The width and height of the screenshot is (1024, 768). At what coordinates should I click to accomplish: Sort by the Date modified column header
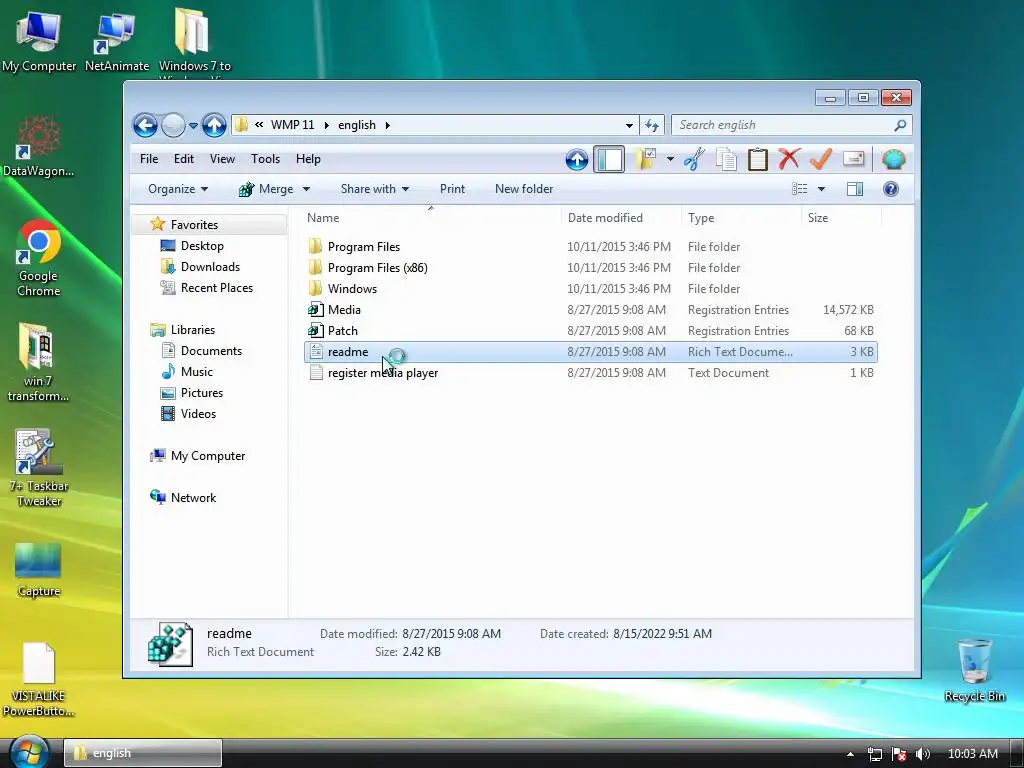pos(620,217)
